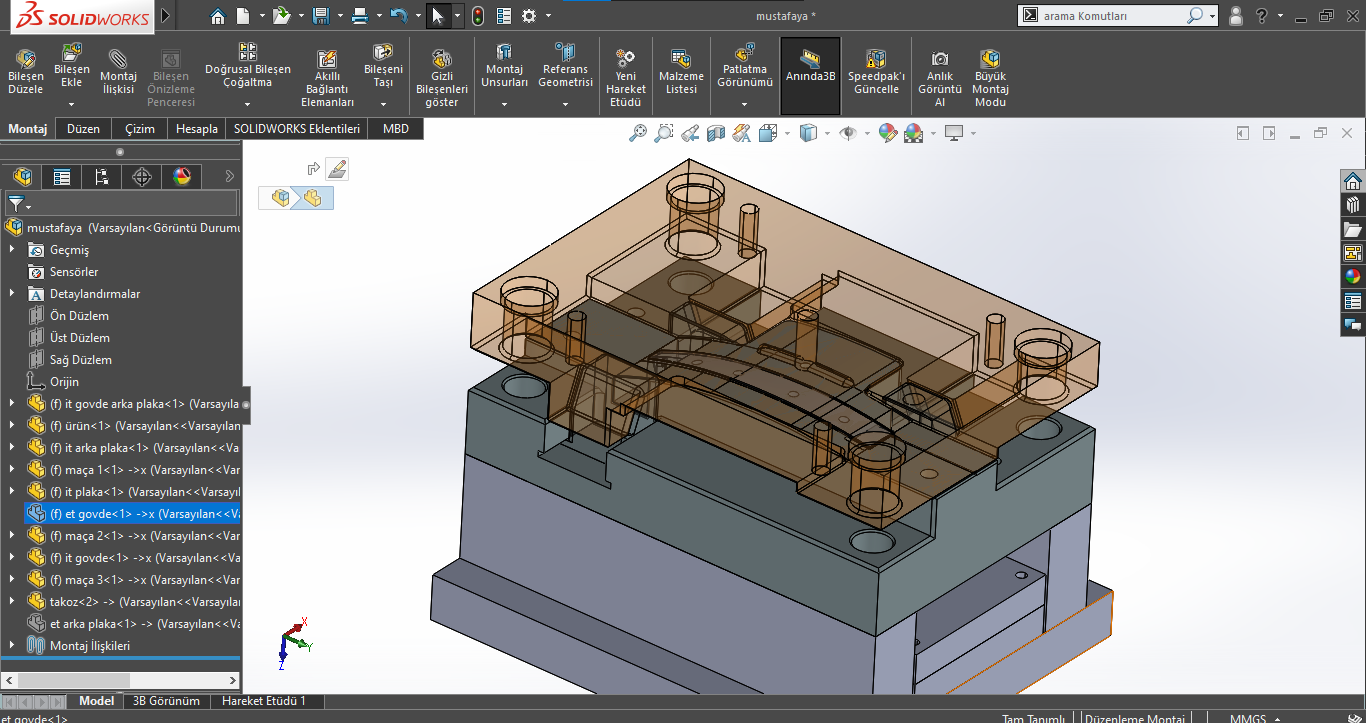Expand the Geçmiş tree node
Viewport: 1366px width, 723px height.
[12, 250]
